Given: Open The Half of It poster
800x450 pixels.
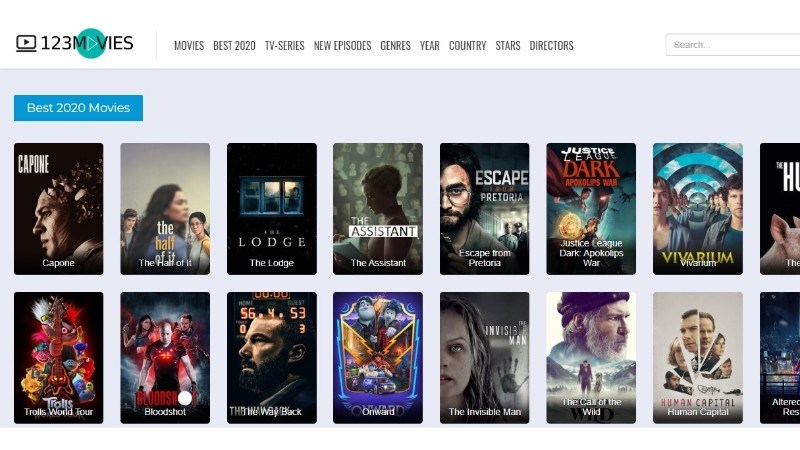Looking at the screenshot, I should (x=165, y=209).
